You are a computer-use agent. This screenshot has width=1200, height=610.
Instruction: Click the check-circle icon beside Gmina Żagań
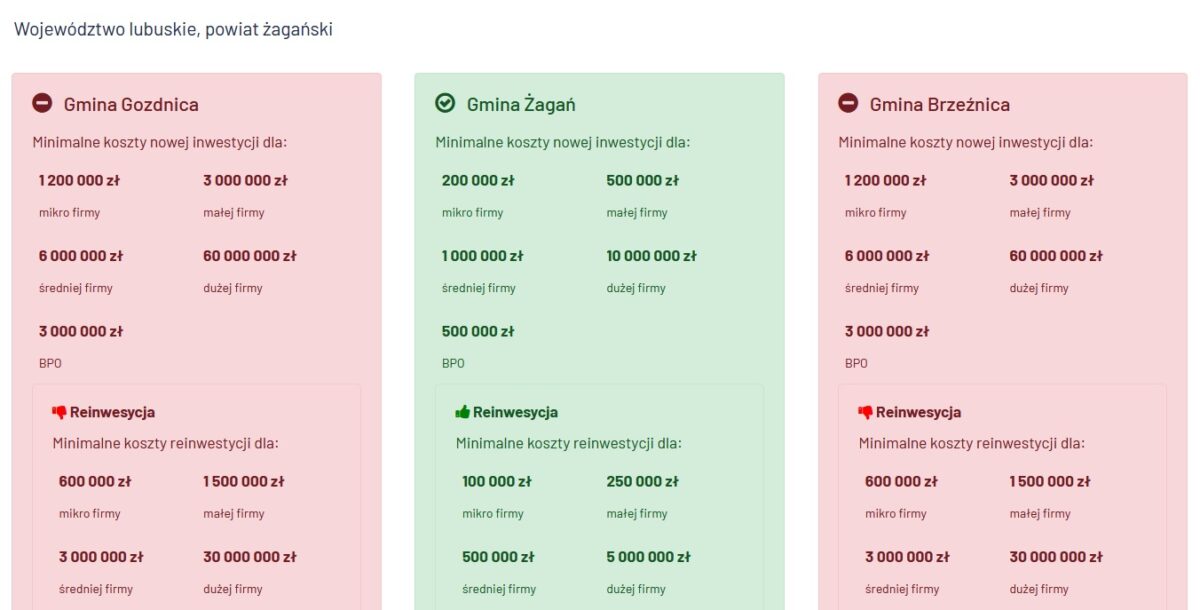click(445, 103)
